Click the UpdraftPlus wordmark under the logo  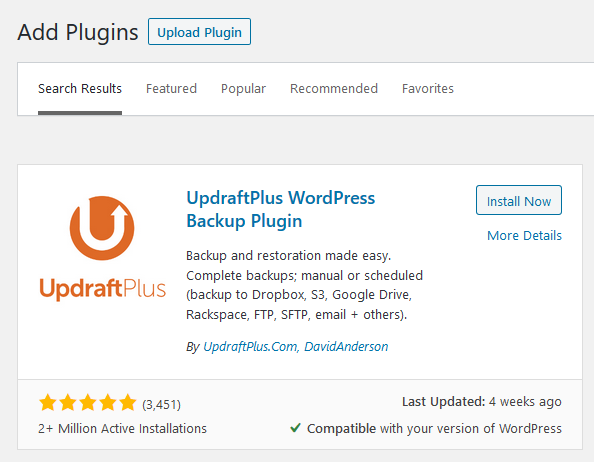point(103,289)
